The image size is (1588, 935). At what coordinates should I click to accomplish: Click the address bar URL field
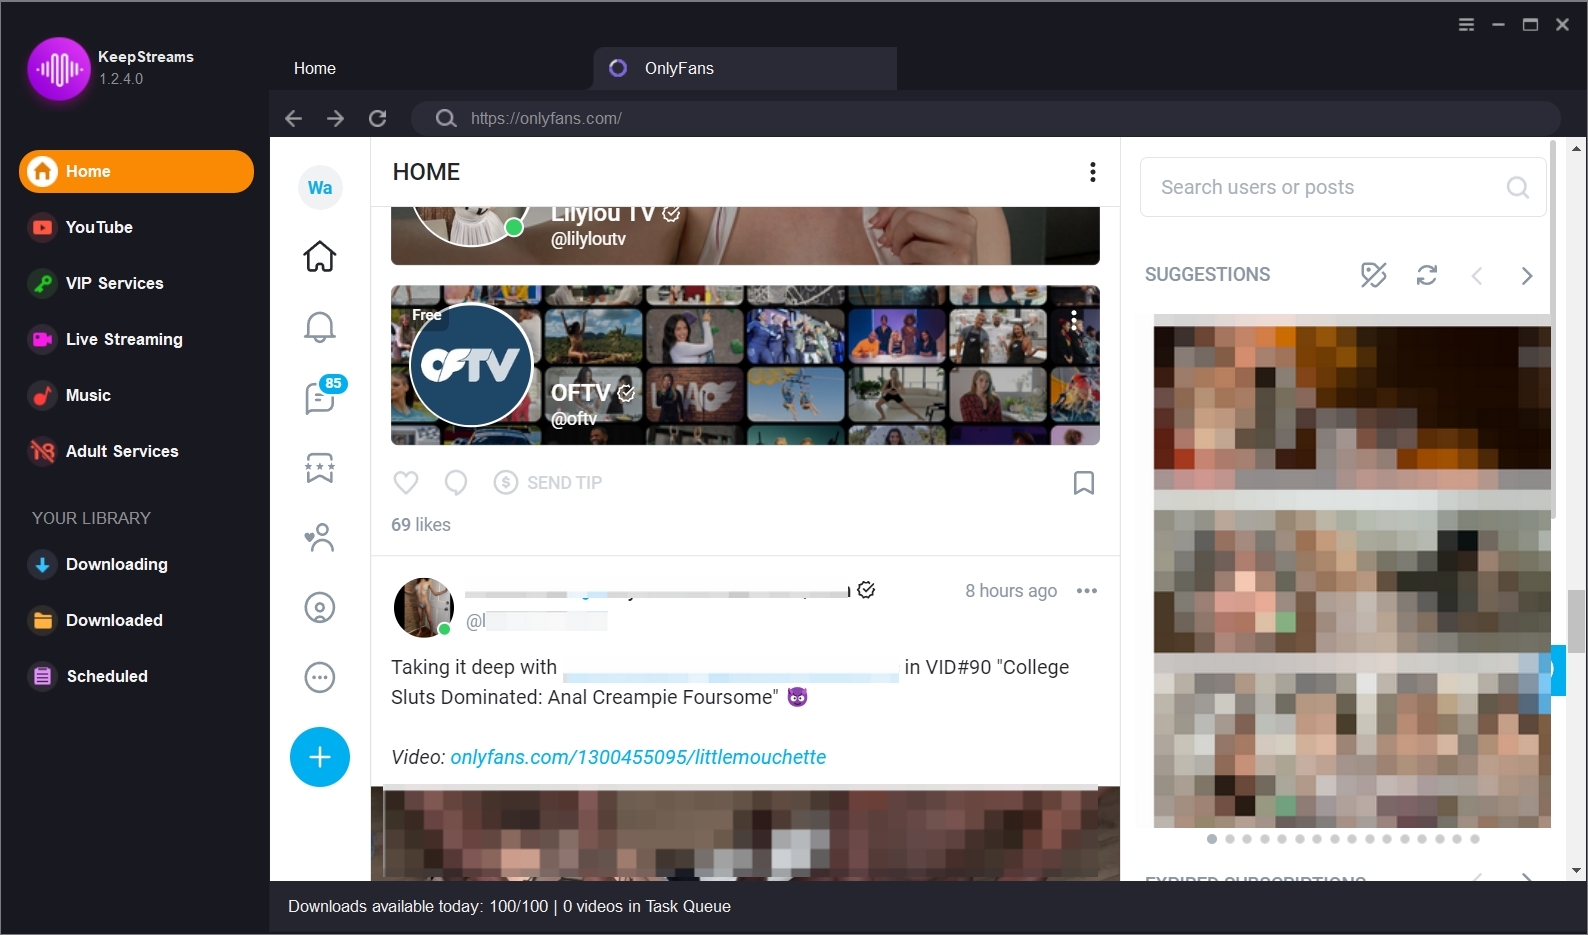click(x=985, y=118)
